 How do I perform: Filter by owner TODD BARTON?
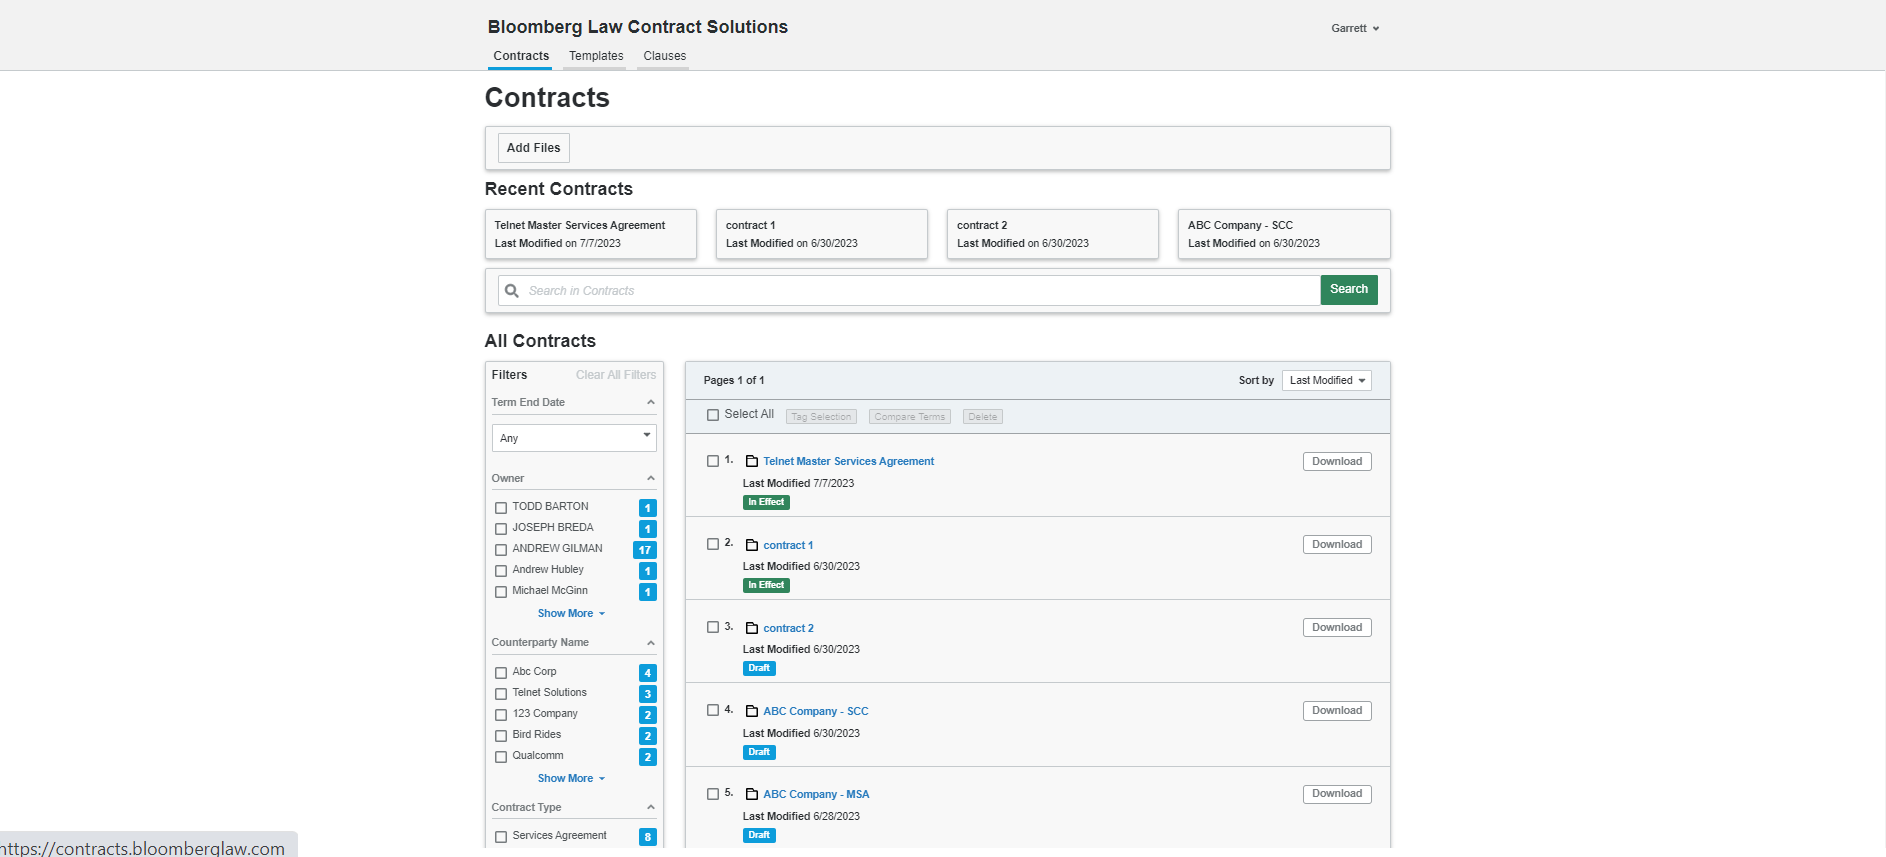(x=501, y=508)
